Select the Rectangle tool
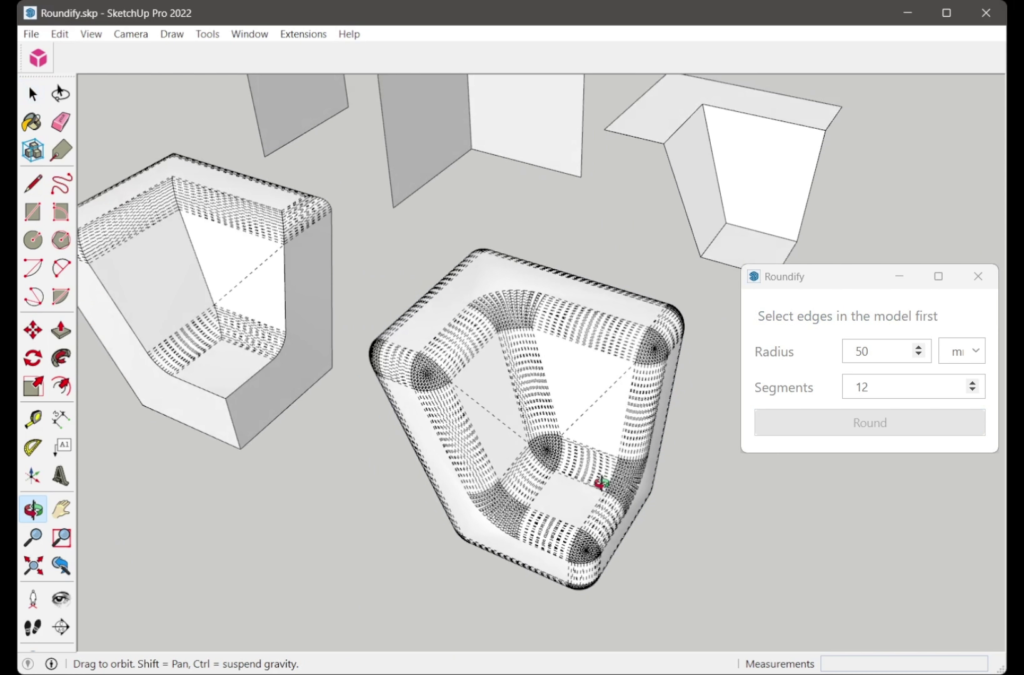Screen dimensions: 1024x675 pos(33,212)
